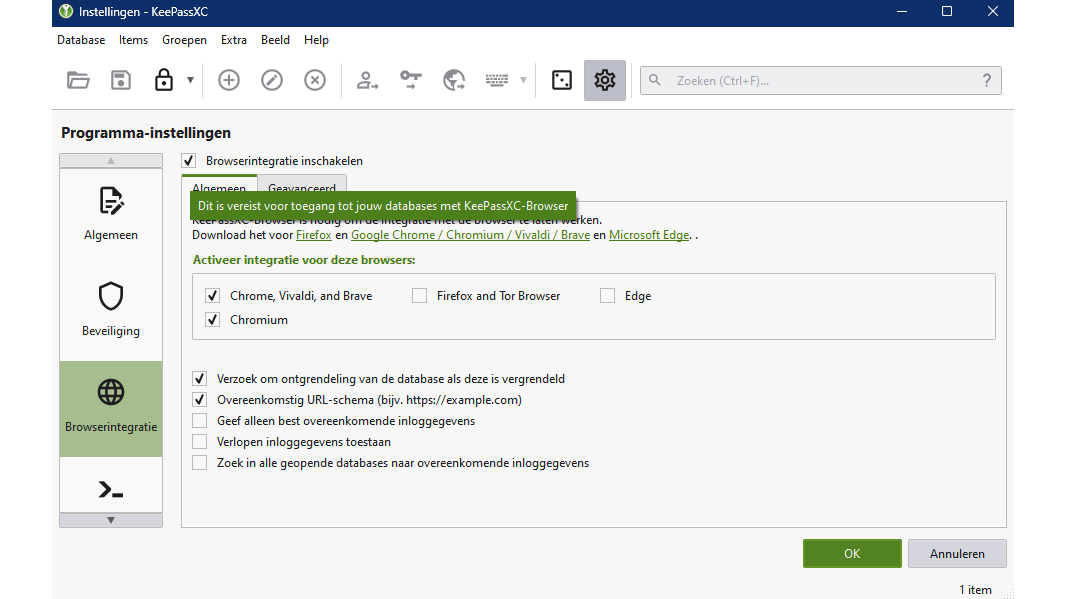This screenshot has height=599, width=1065.
Task: Select Beveiliging shield category in sidebar
Action: pyautogui.click(x=111, y=310)
